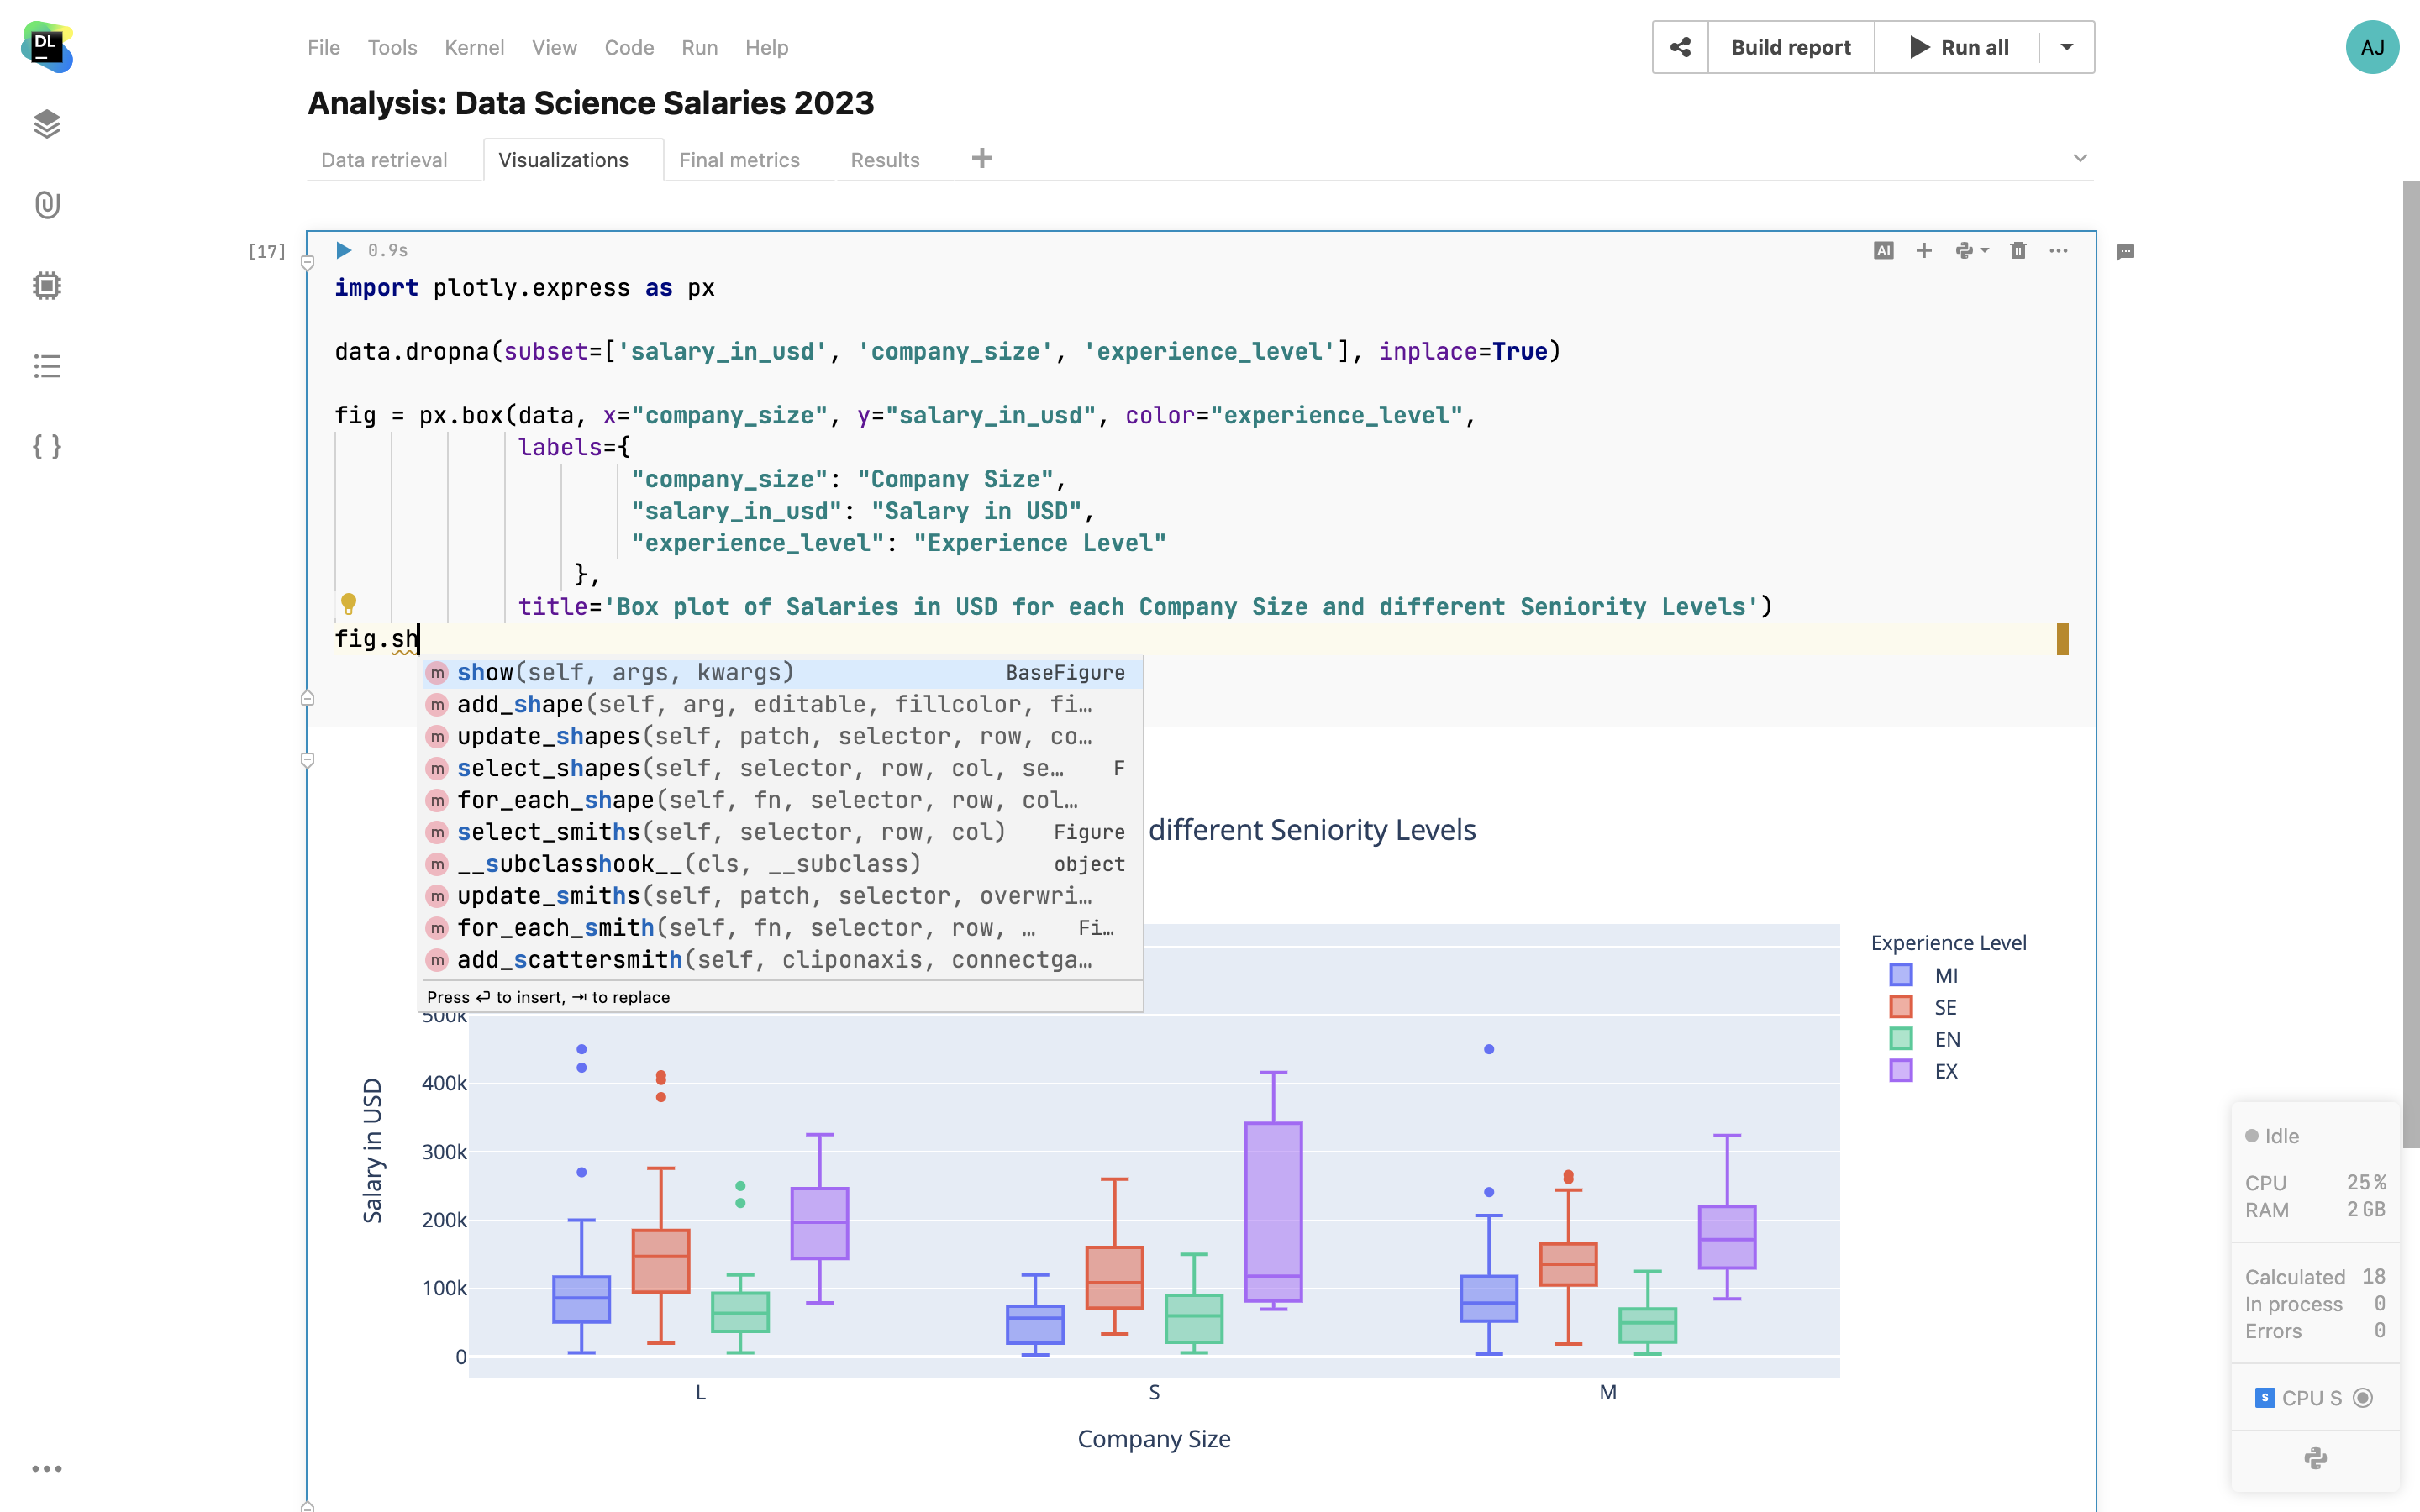Image resolution: width=2420 pixels, height=1512 pixels.
Task: Click the share icon next to Build report
Action: [x=1680, y=47]
